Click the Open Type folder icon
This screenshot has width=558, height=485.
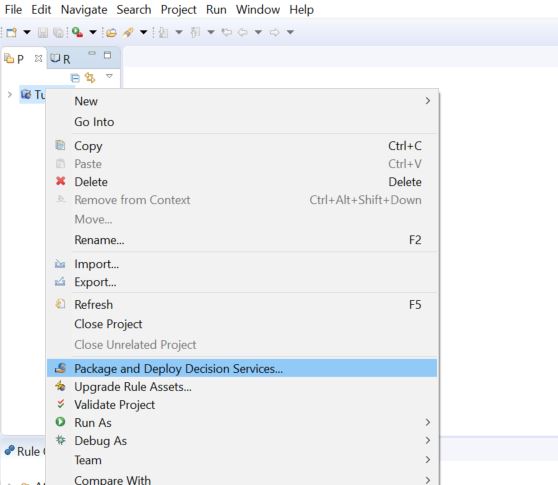[x=111, y=33]
